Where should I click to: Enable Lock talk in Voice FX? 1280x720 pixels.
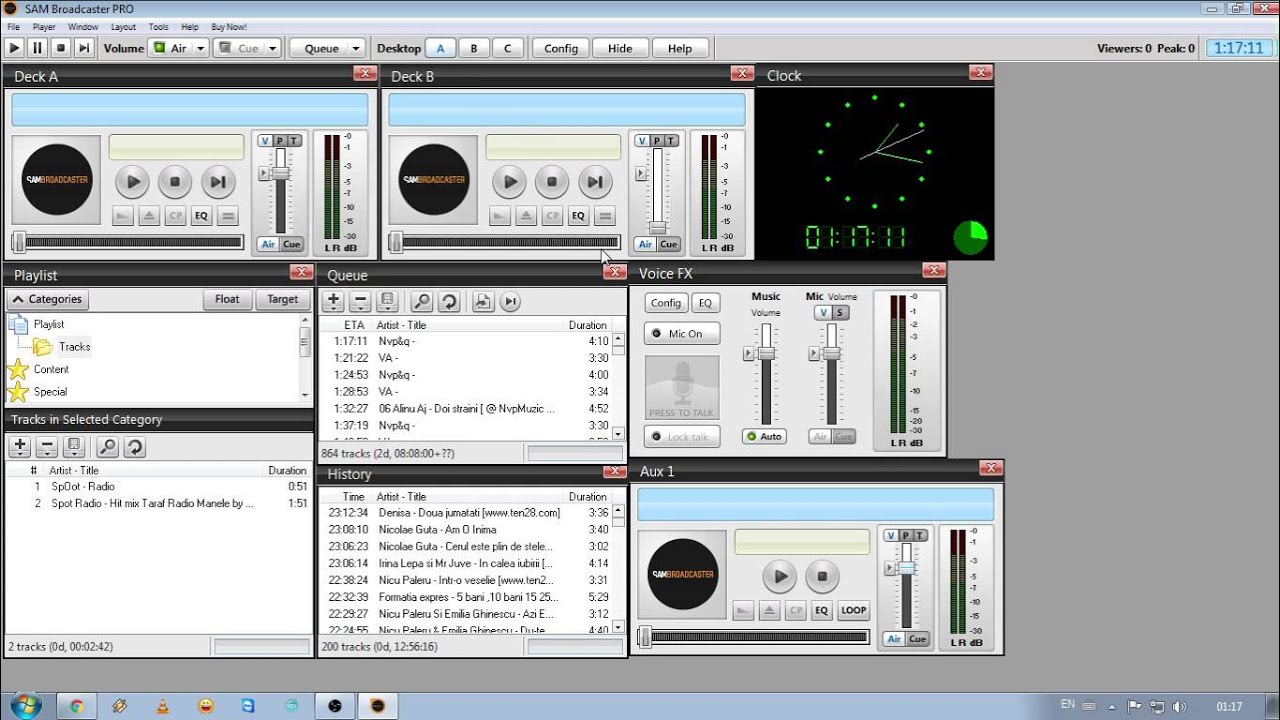pyautogui.click(x=682, y=436)
